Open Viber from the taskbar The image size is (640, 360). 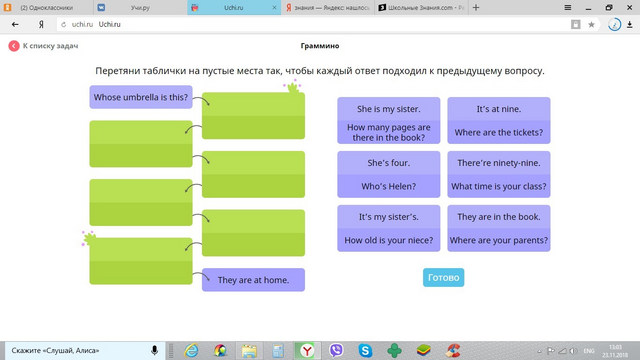pyautogui.click(x=336, y=350)
